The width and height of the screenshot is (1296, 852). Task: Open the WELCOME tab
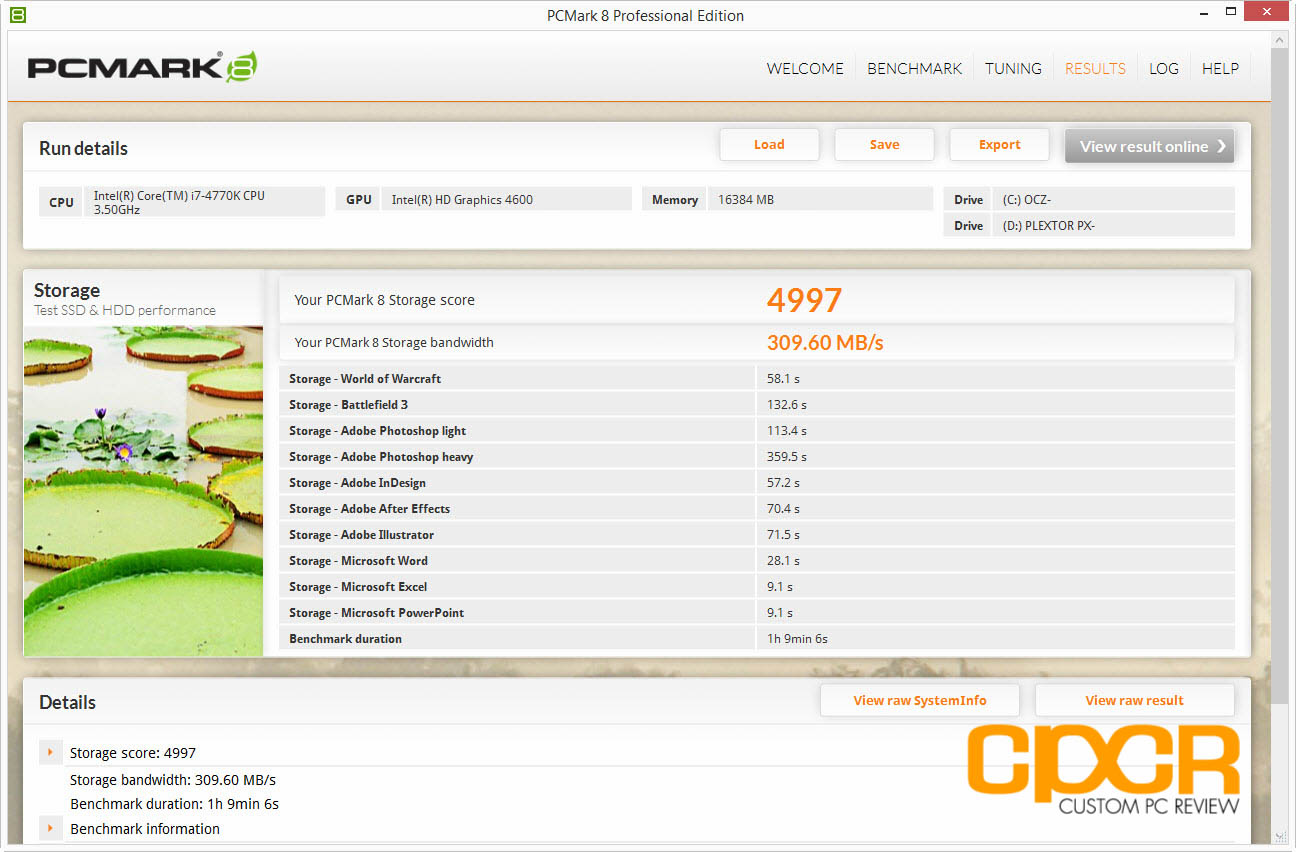(x=805, y=68)
